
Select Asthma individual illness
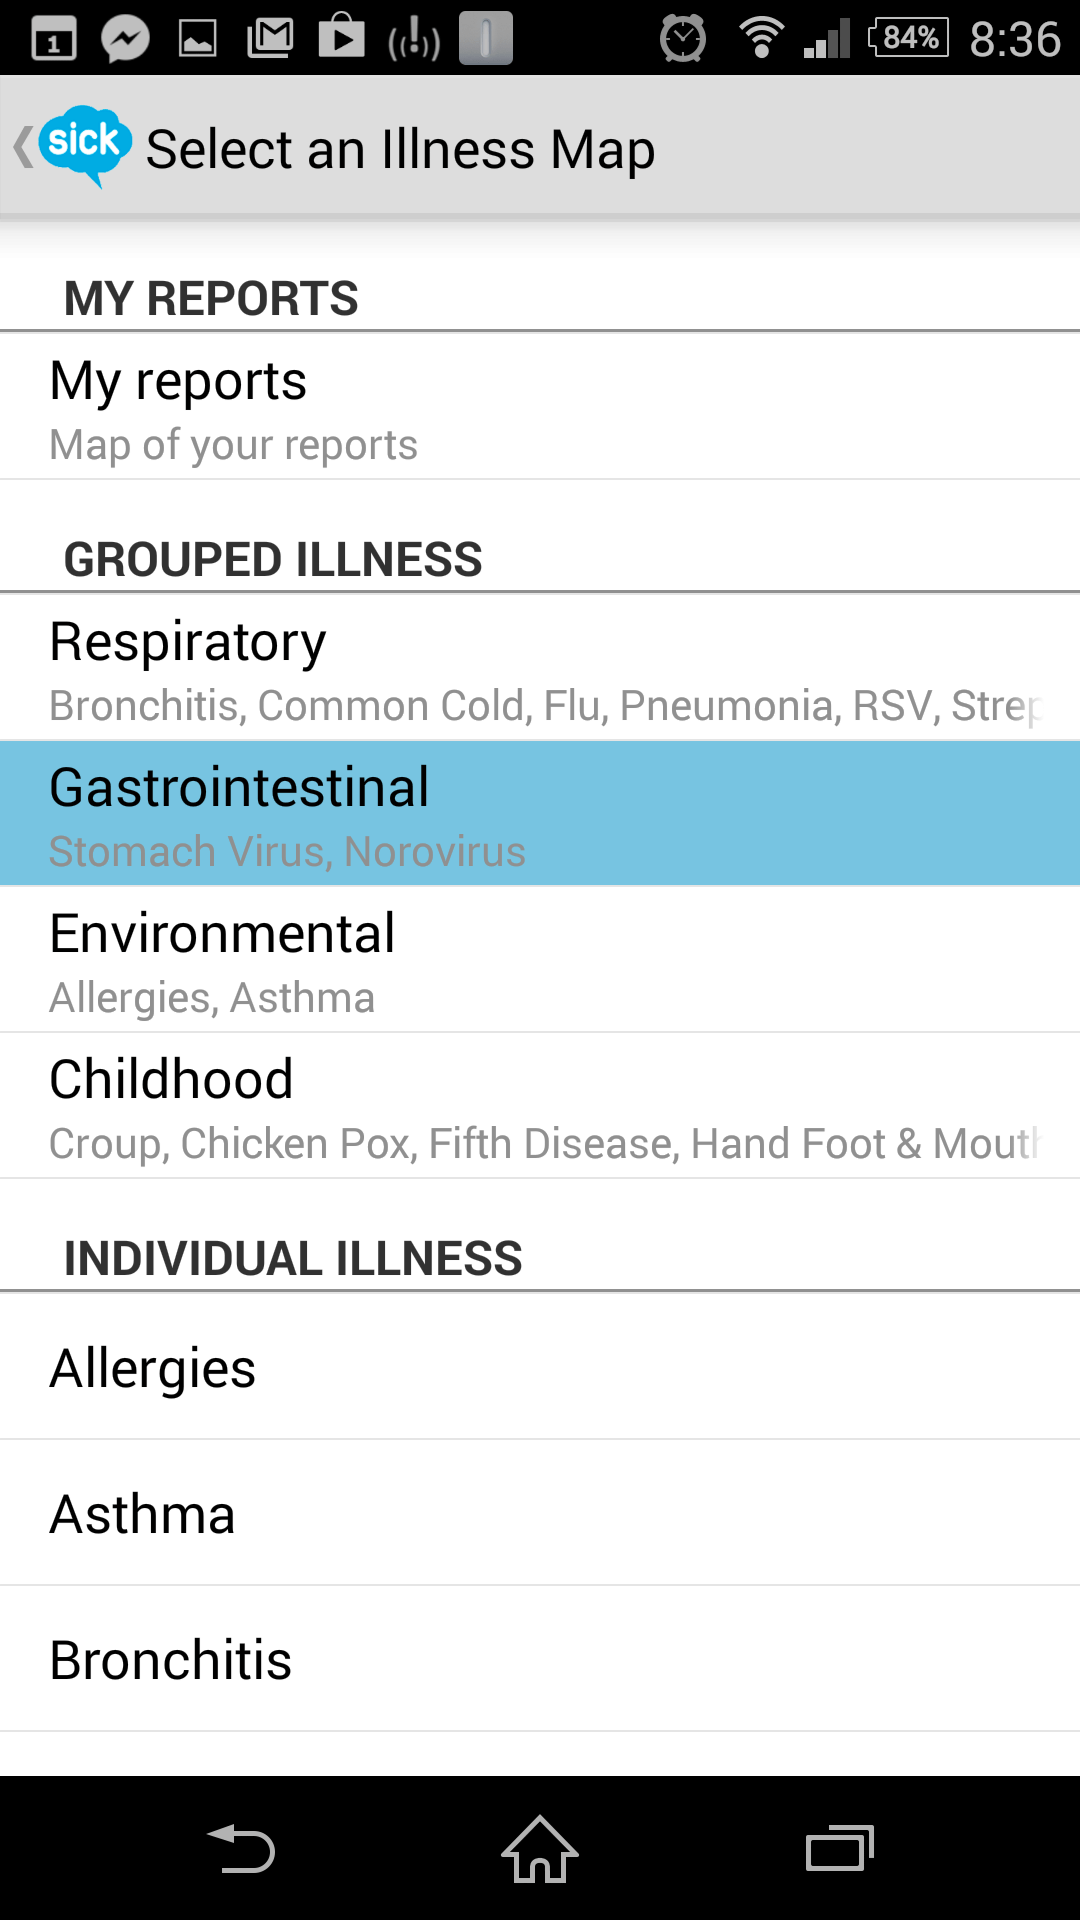pos(540,1513)
